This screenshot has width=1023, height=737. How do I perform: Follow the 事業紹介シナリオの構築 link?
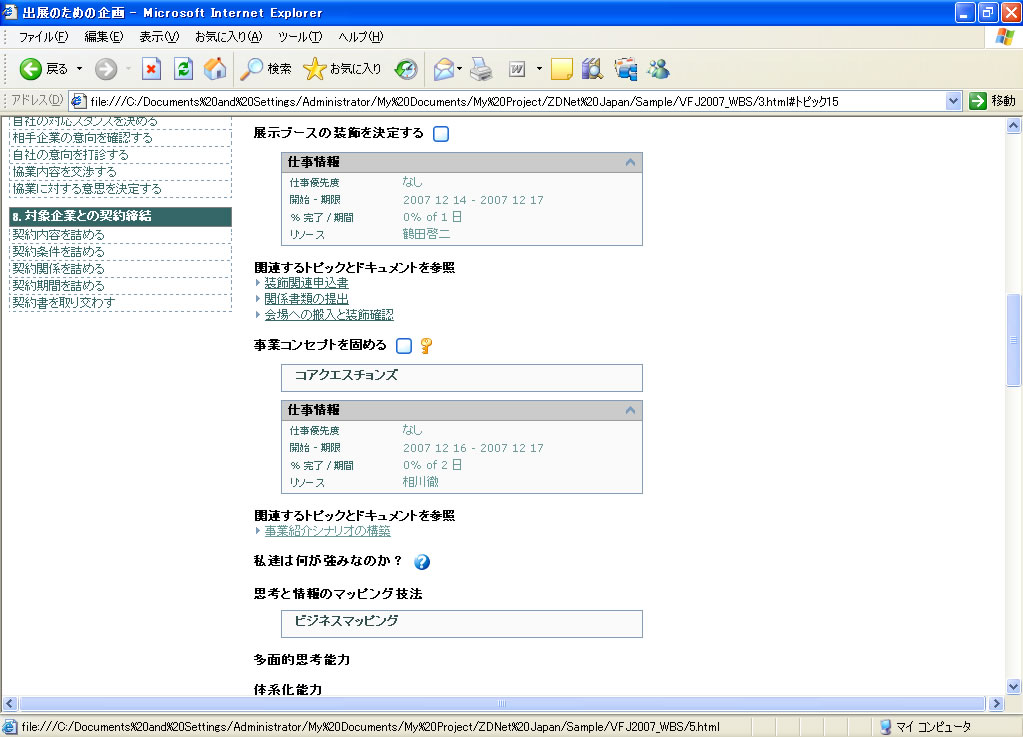[x=327, y=531]
